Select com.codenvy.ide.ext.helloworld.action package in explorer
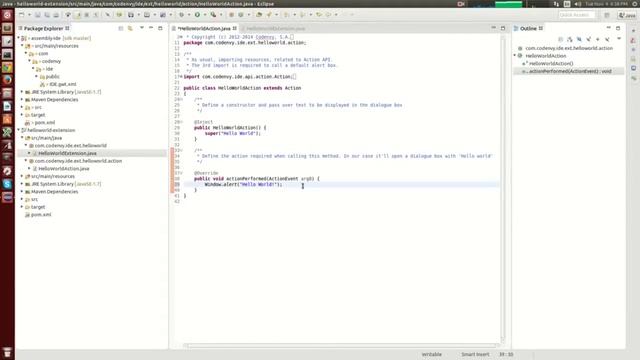 pyautogui.click(x=78, y=161)
